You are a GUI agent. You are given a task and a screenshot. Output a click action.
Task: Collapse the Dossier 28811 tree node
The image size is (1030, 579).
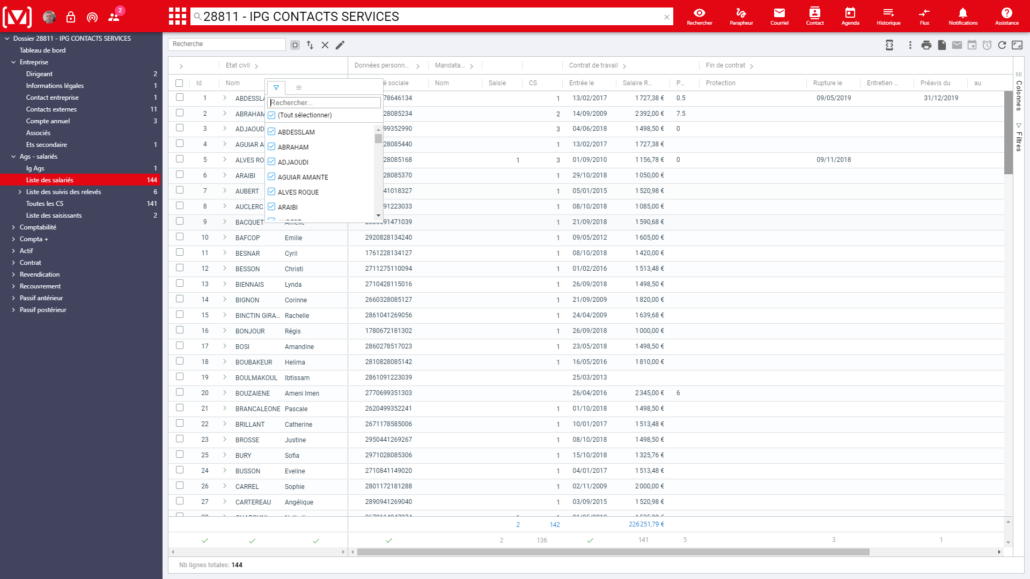(6, 38)
